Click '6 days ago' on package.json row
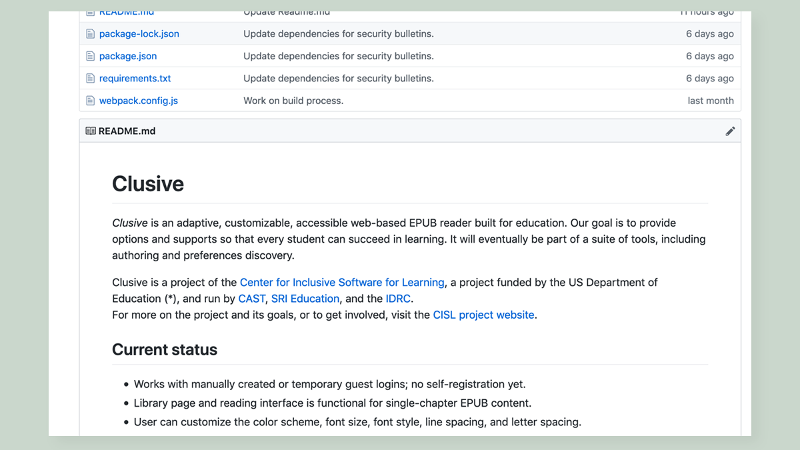 (x=710, y=56)
